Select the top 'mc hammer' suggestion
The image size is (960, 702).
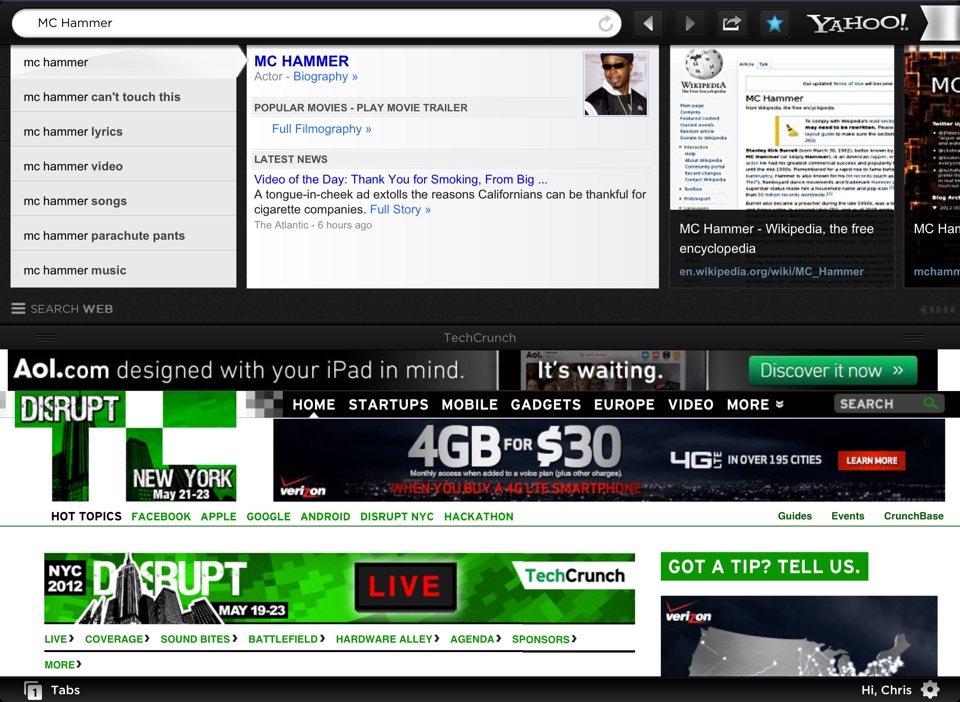123,62
